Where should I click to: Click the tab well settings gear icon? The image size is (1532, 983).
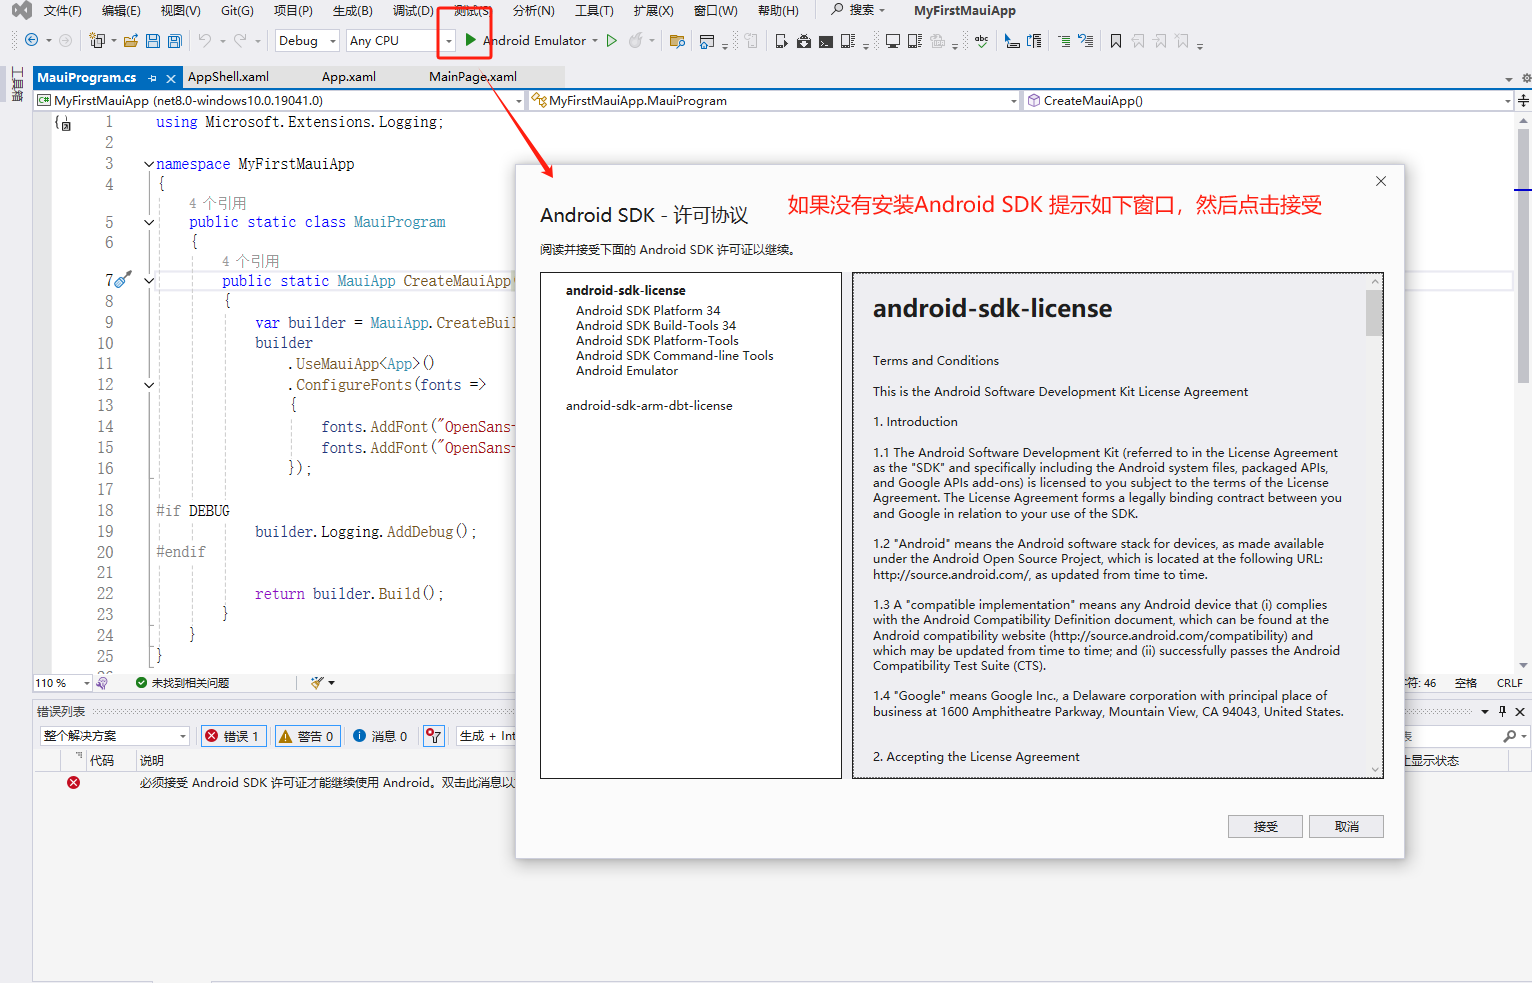[1526, 78]
